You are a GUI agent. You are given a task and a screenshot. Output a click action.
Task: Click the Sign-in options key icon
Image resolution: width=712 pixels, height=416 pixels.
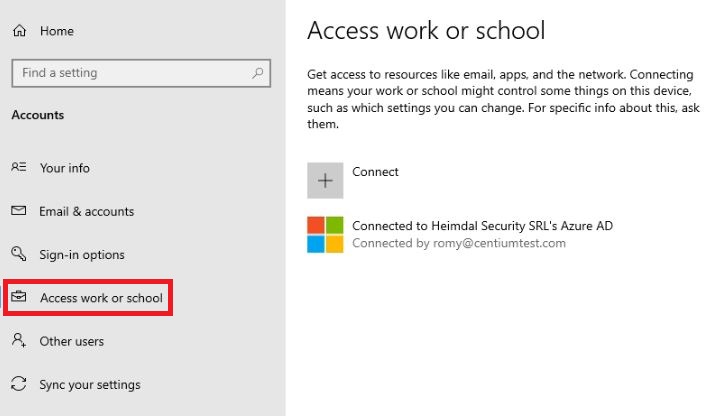point(19,253)
